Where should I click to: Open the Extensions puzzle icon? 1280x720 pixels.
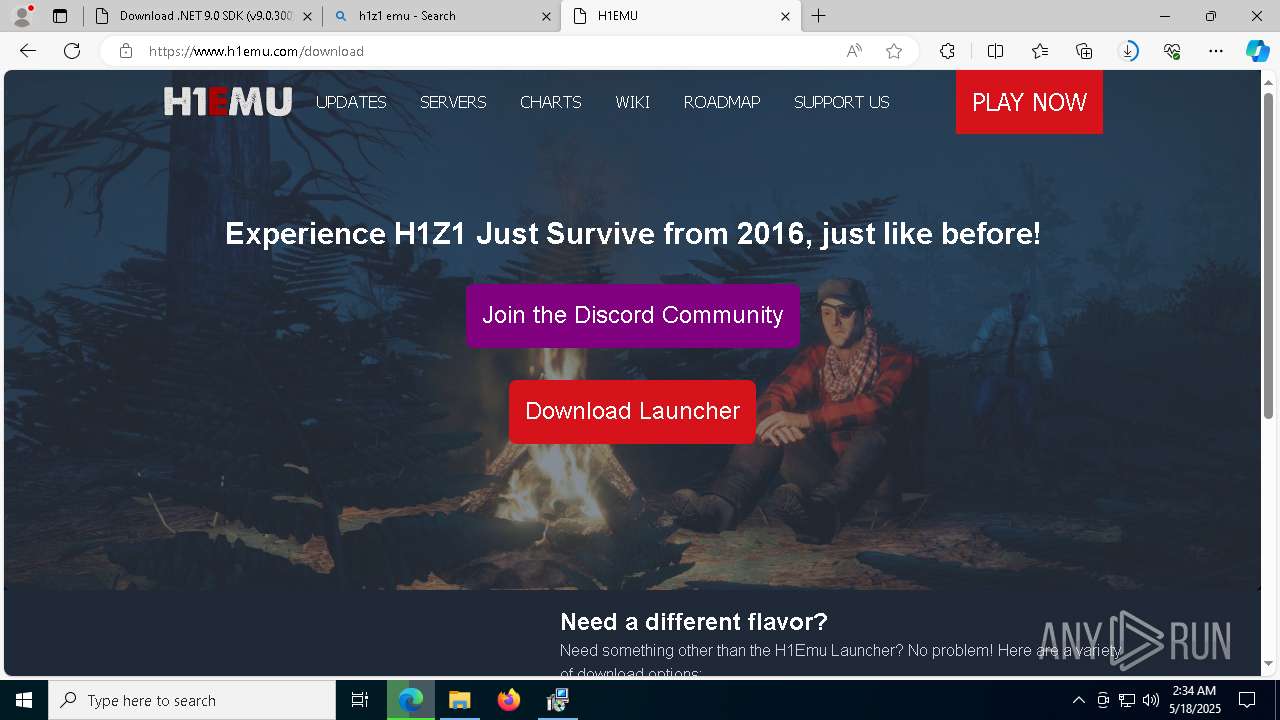point(947,51)
